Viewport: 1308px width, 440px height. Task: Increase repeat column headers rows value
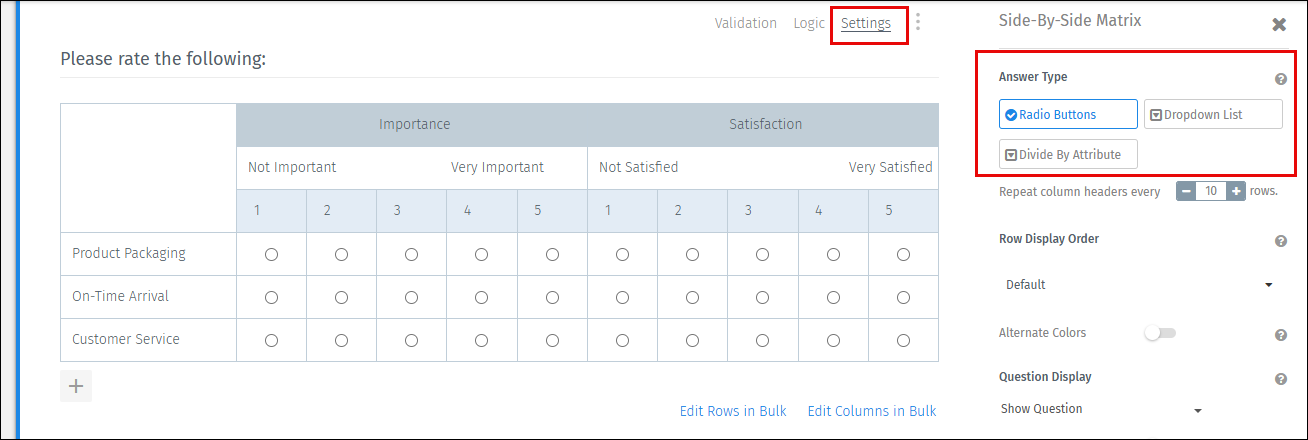(1236, 191)
